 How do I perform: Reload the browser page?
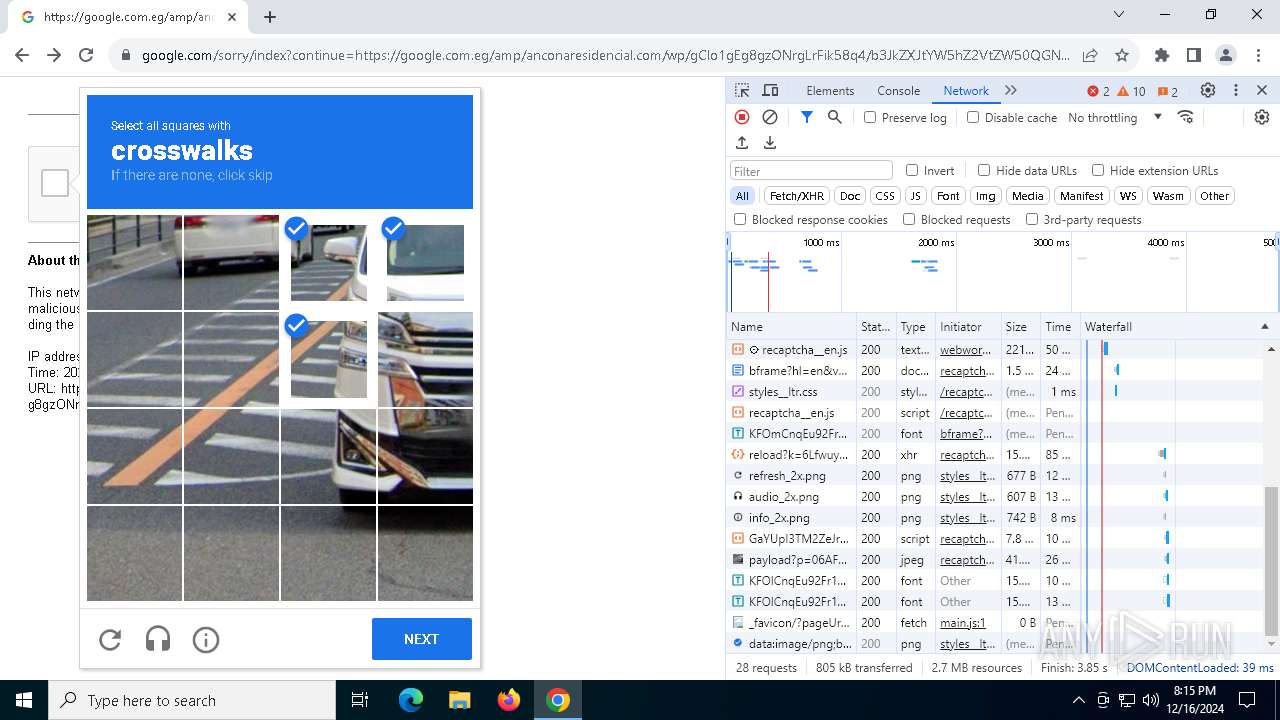86,55
